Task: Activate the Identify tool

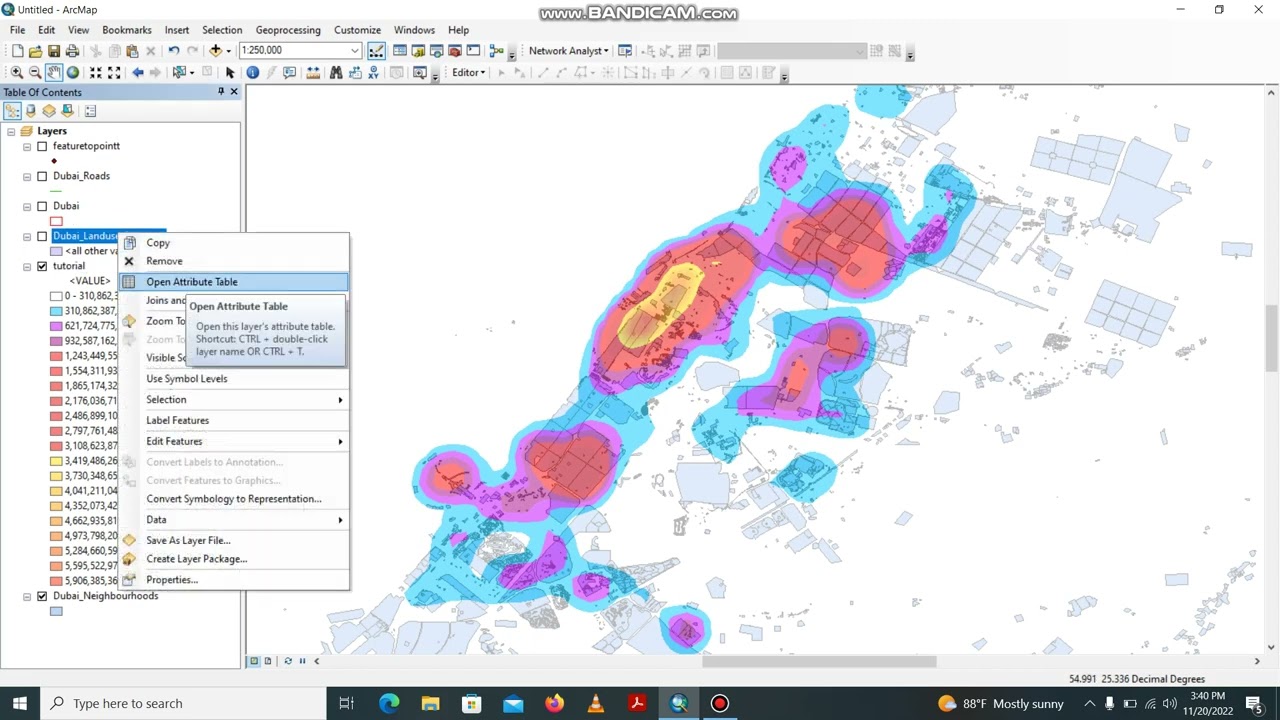Action: [253, 73]
